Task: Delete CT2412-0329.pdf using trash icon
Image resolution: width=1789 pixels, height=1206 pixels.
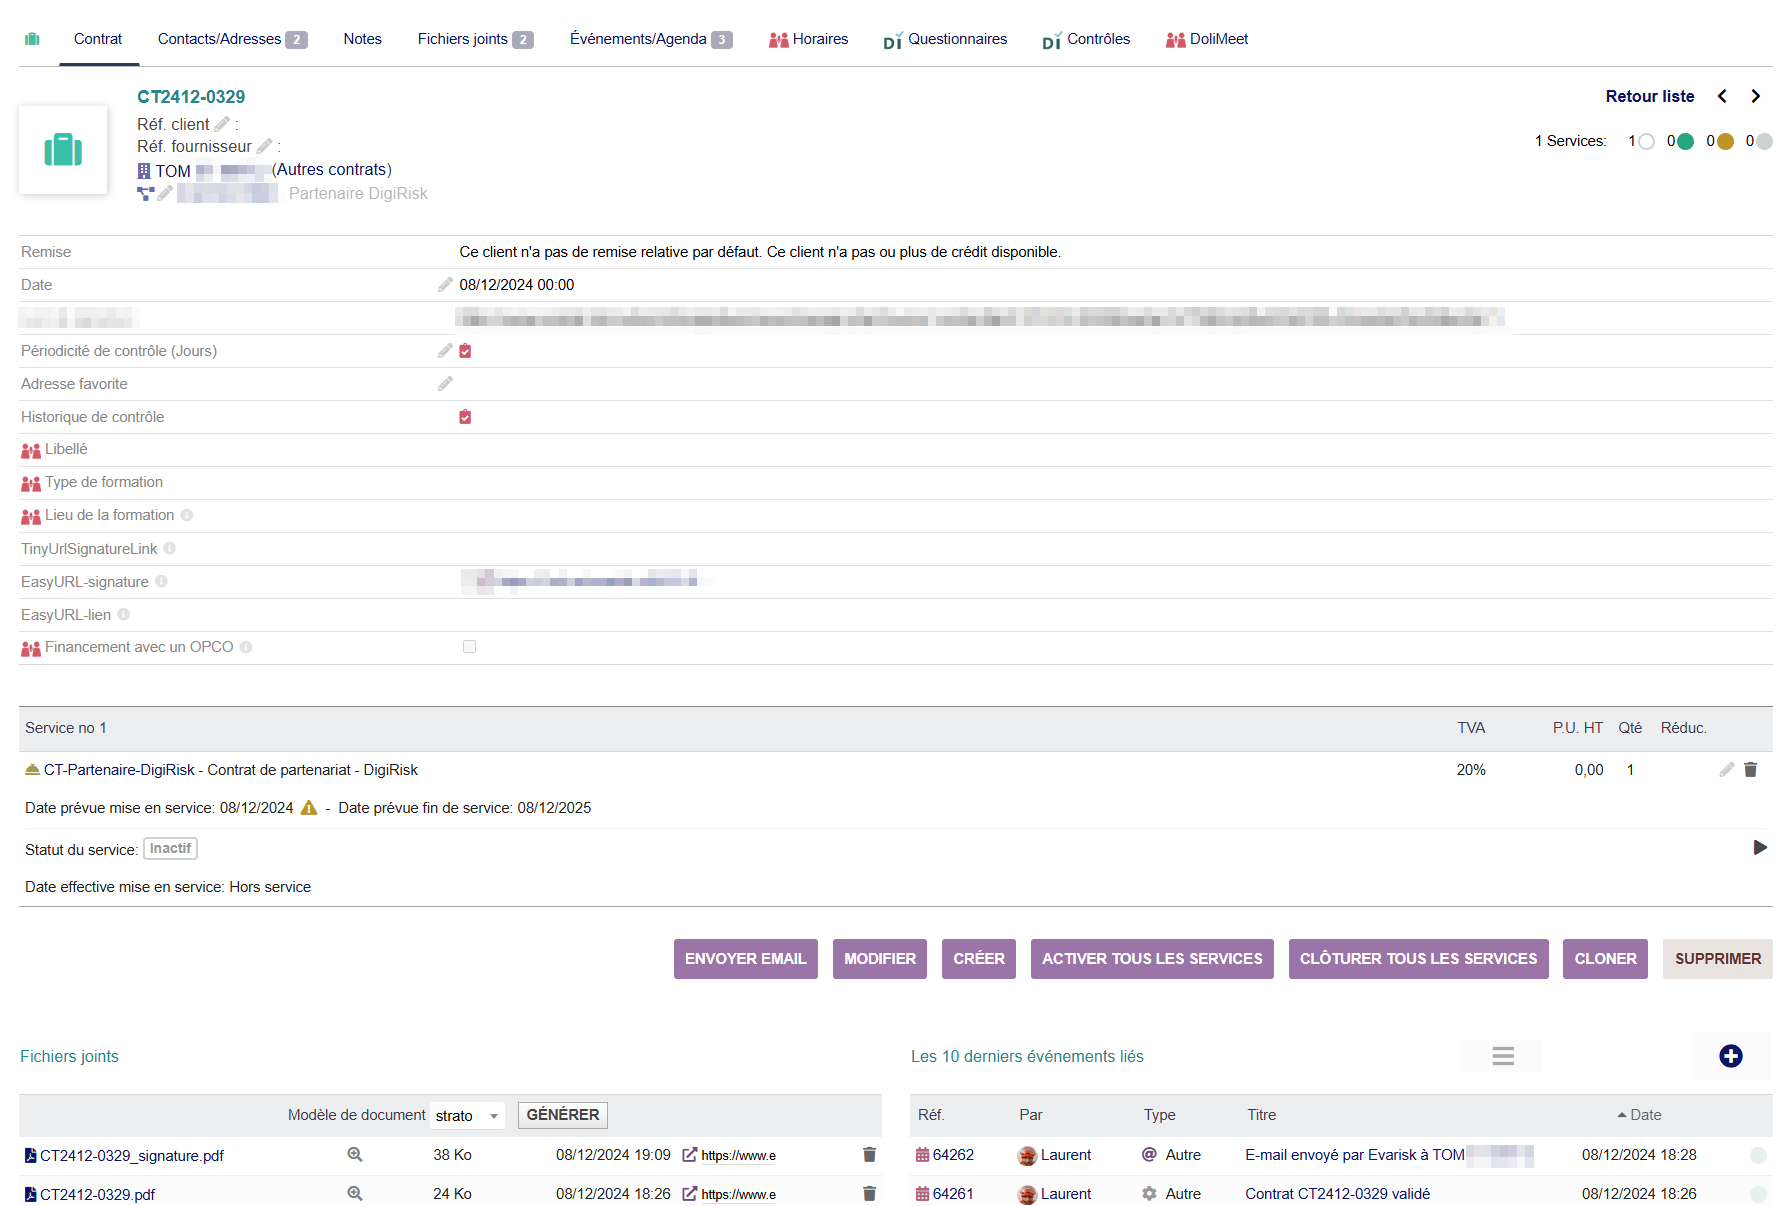Action: tap(869, 1194)
